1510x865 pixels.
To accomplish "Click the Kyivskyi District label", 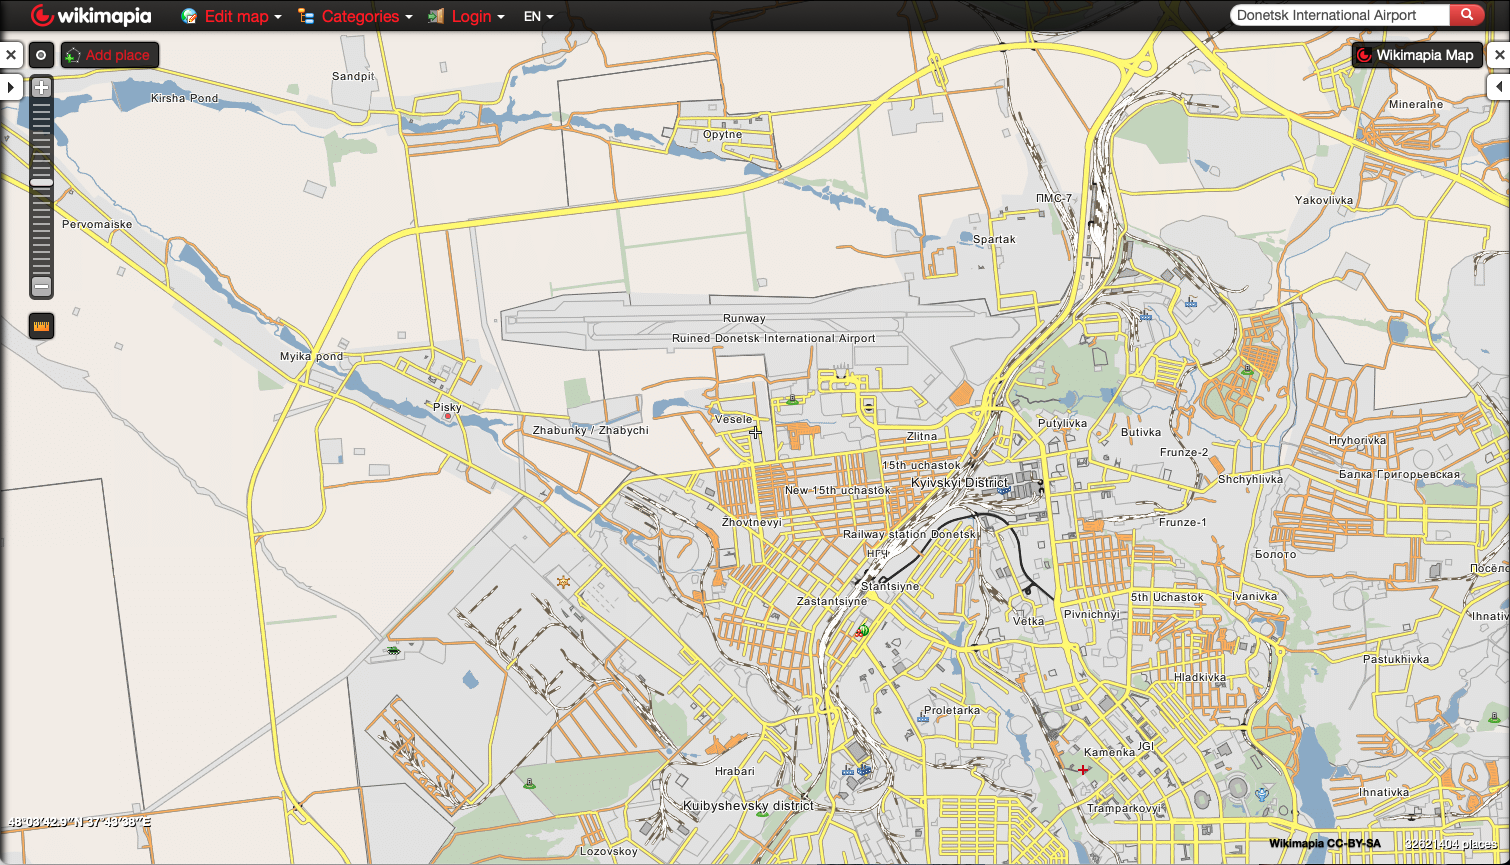I will click(960, 482).
